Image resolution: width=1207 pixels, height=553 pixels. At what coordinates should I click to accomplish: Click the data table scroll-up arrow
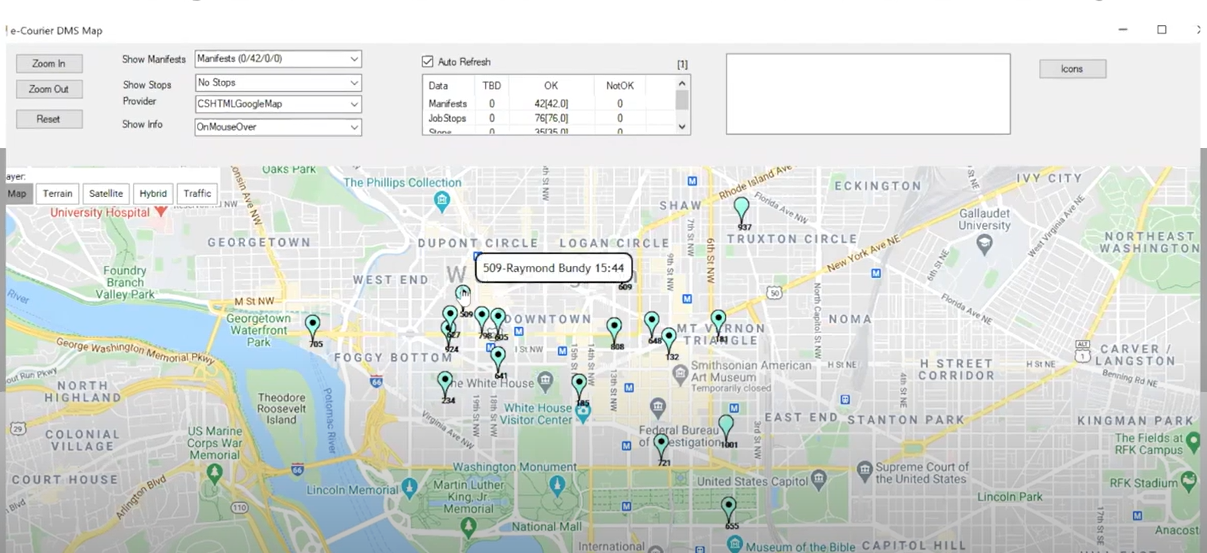(x=682, y=84)
